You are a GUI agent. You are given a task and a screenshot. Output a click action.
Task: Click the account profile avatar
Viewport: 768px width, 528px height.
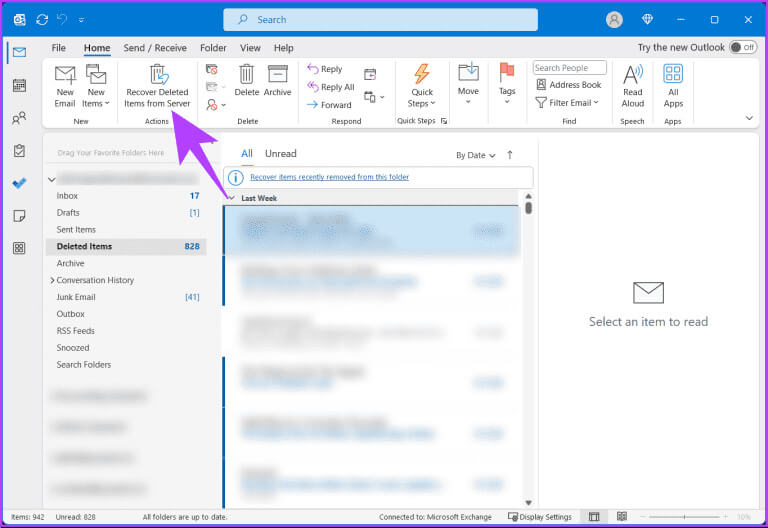click(x=614, y=20)
